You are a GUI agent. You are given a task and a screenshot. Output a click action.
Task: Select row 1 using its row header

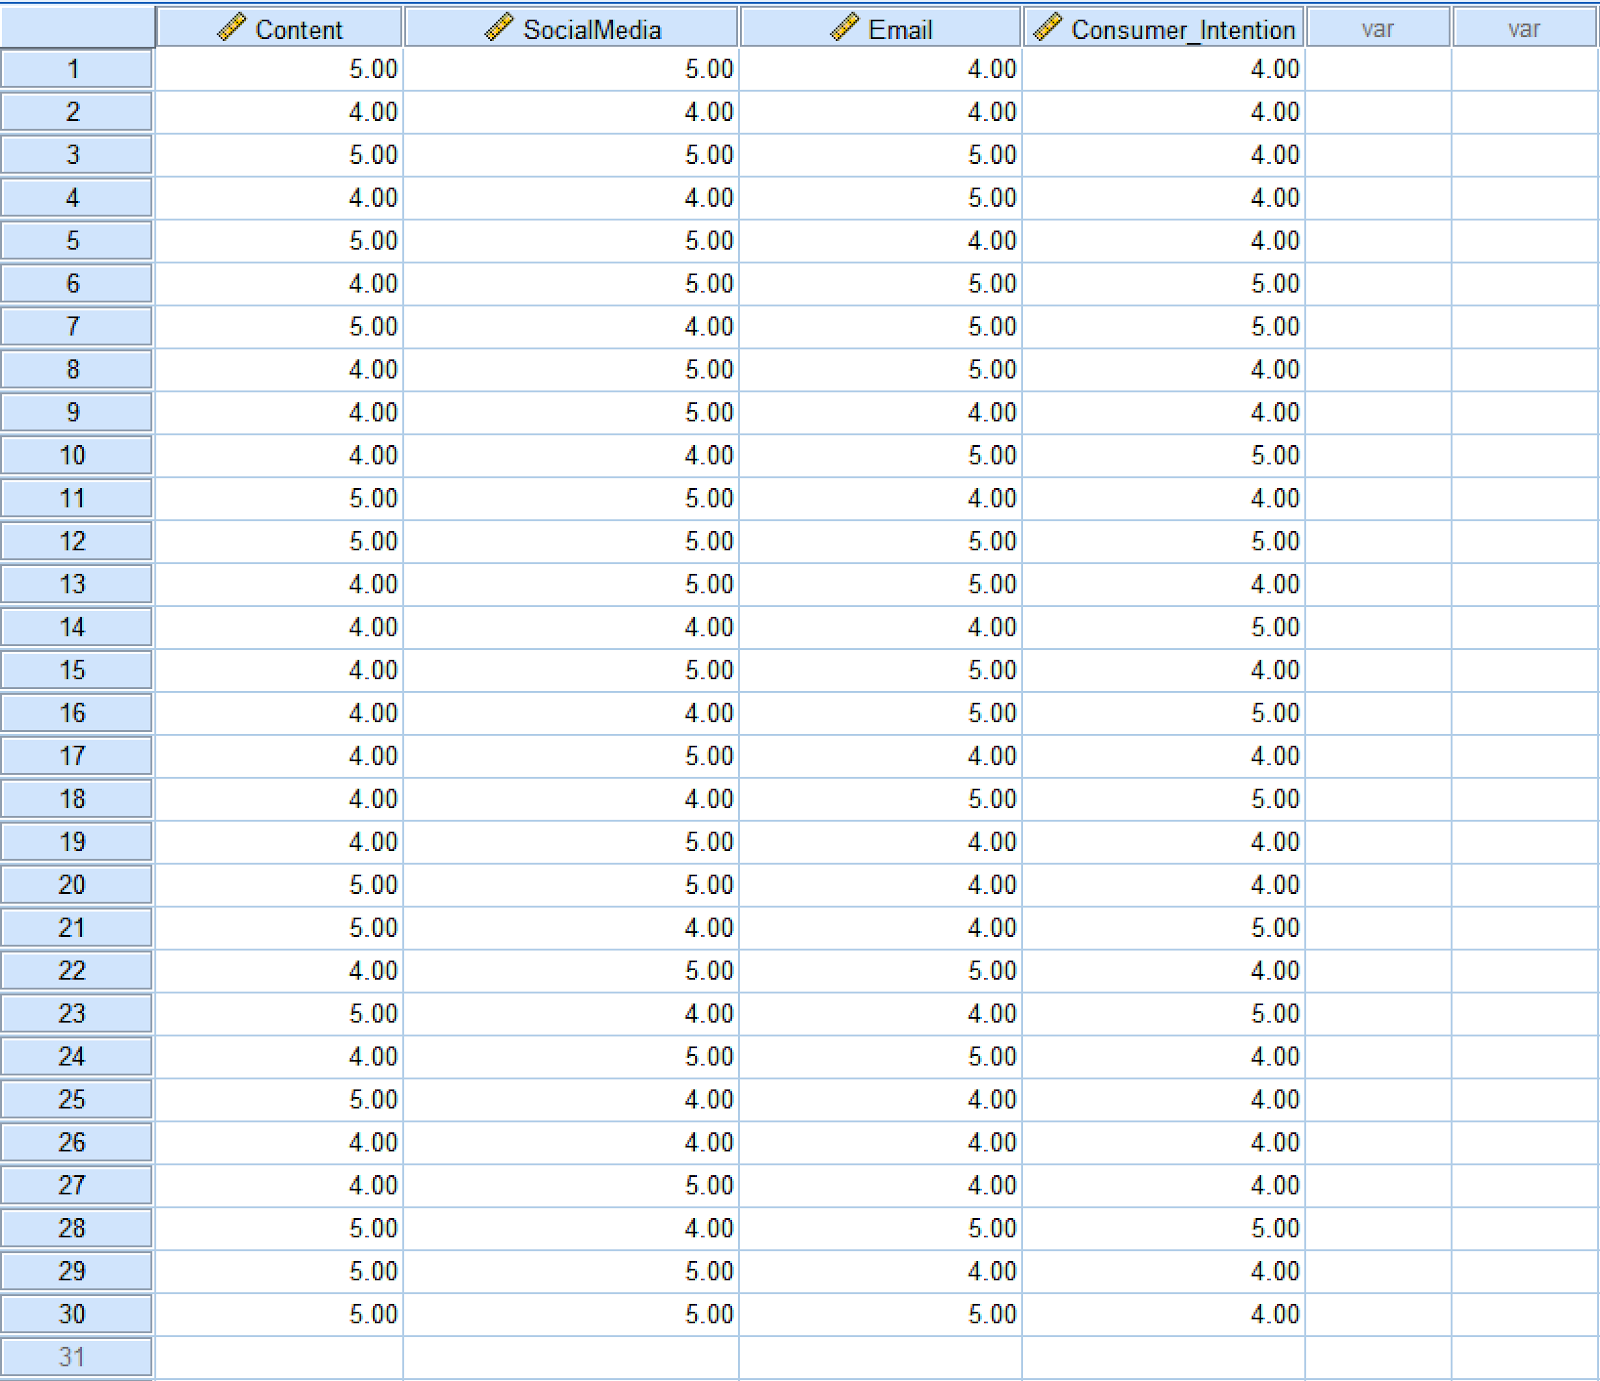[76, 70]
